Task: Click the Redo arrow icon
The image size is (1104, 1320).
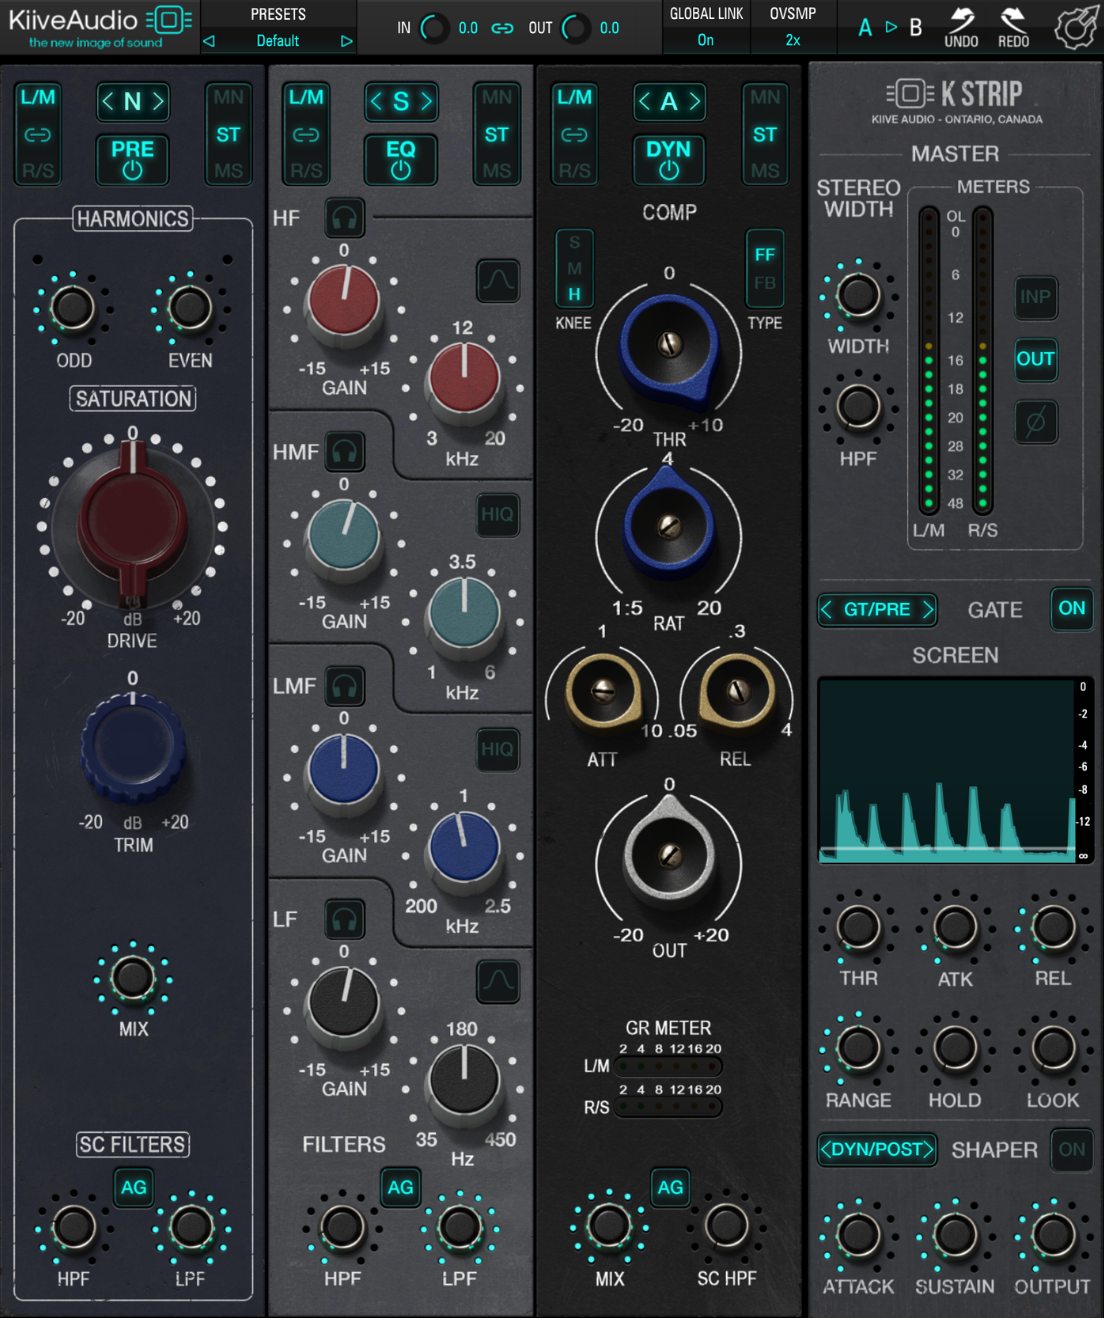Action: [x=1013, y=19]
